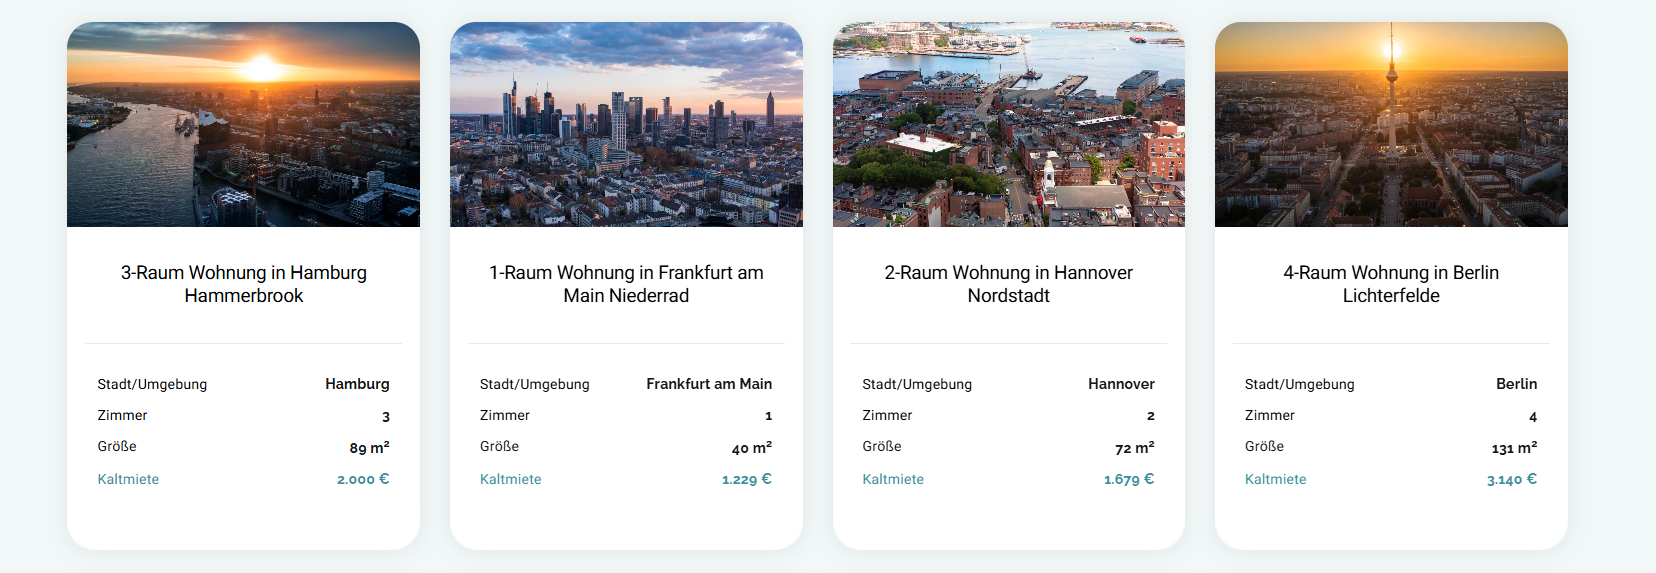
Task: Click the bold Hamburg city value
Action: (357, 384)
